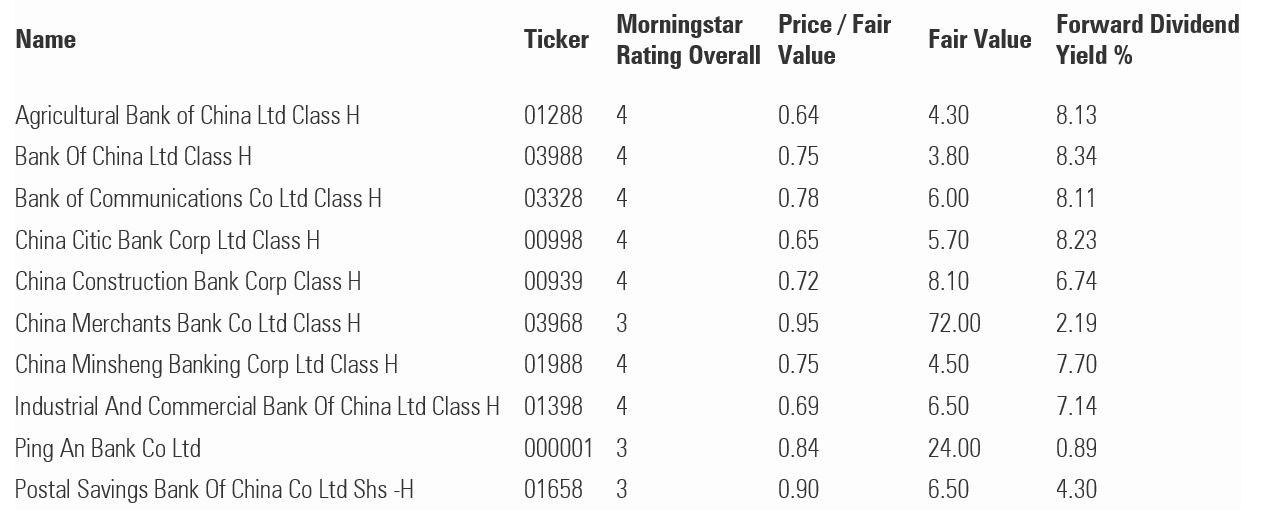
Task: Click ticker 01288 in the table
Action: [x=553, y=115]
